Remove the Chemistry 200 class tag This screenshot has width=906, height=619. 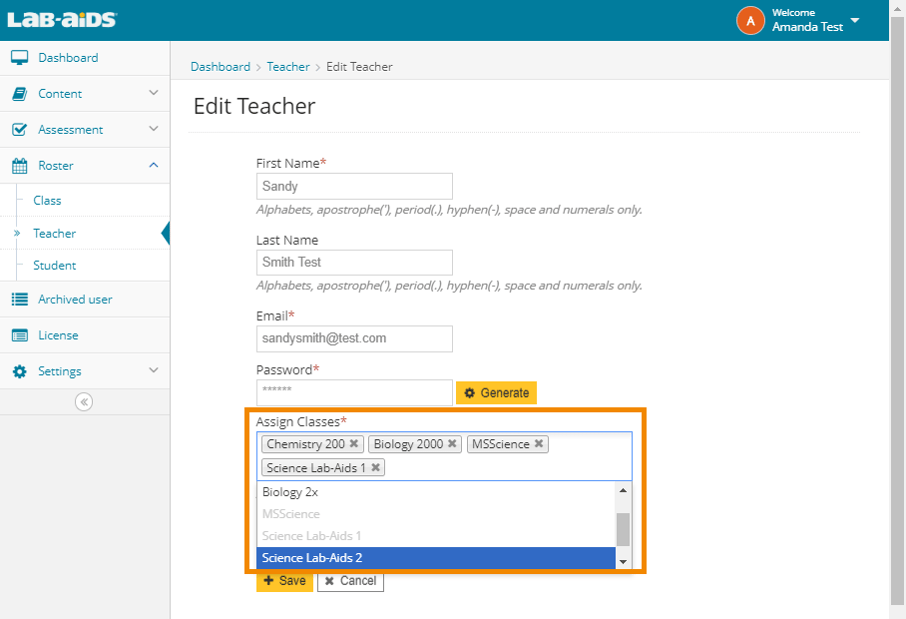353,443
